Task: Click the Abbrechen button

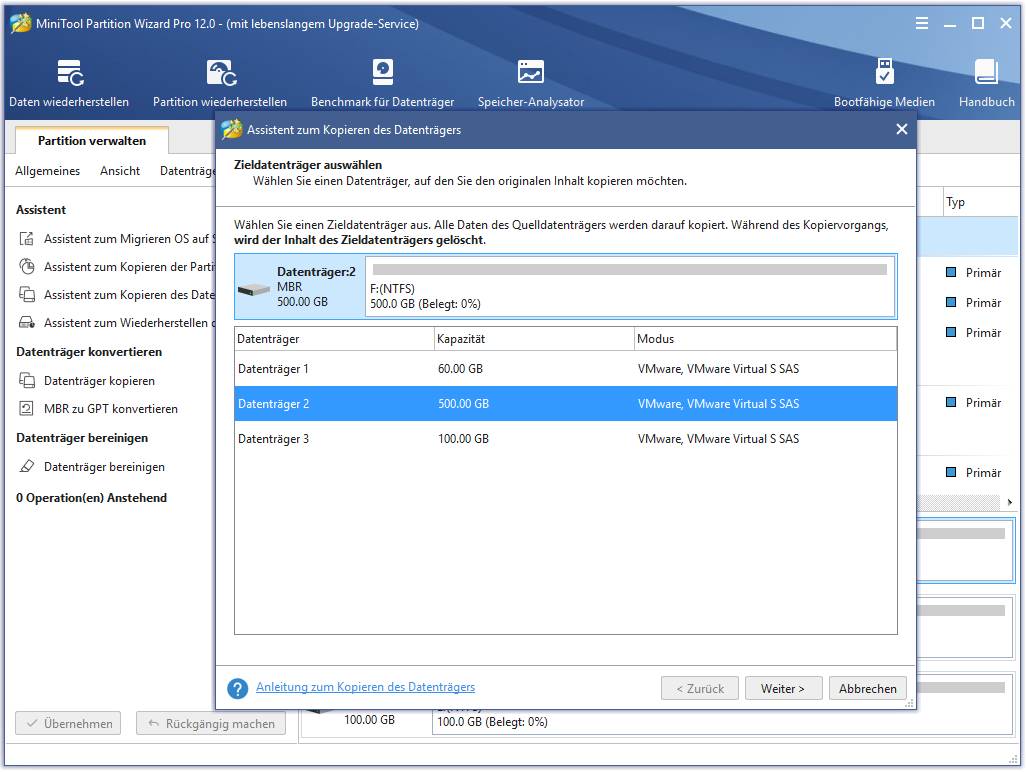Action: tap(868, 688)
